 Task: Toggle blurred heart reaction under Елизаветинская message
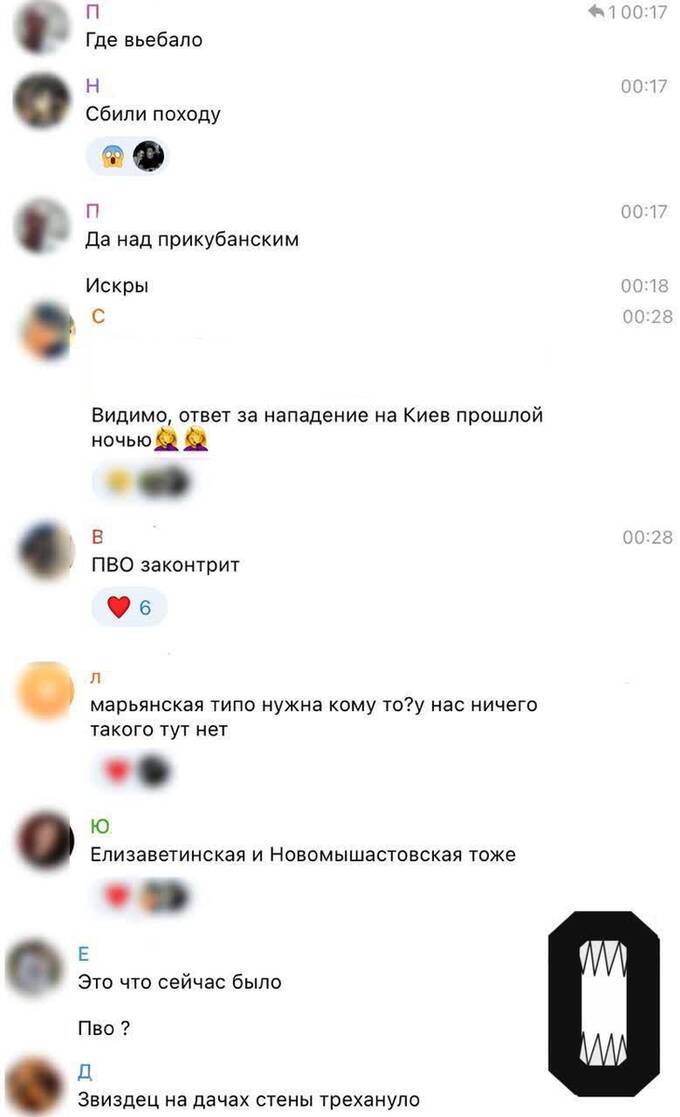click(117, 895)
